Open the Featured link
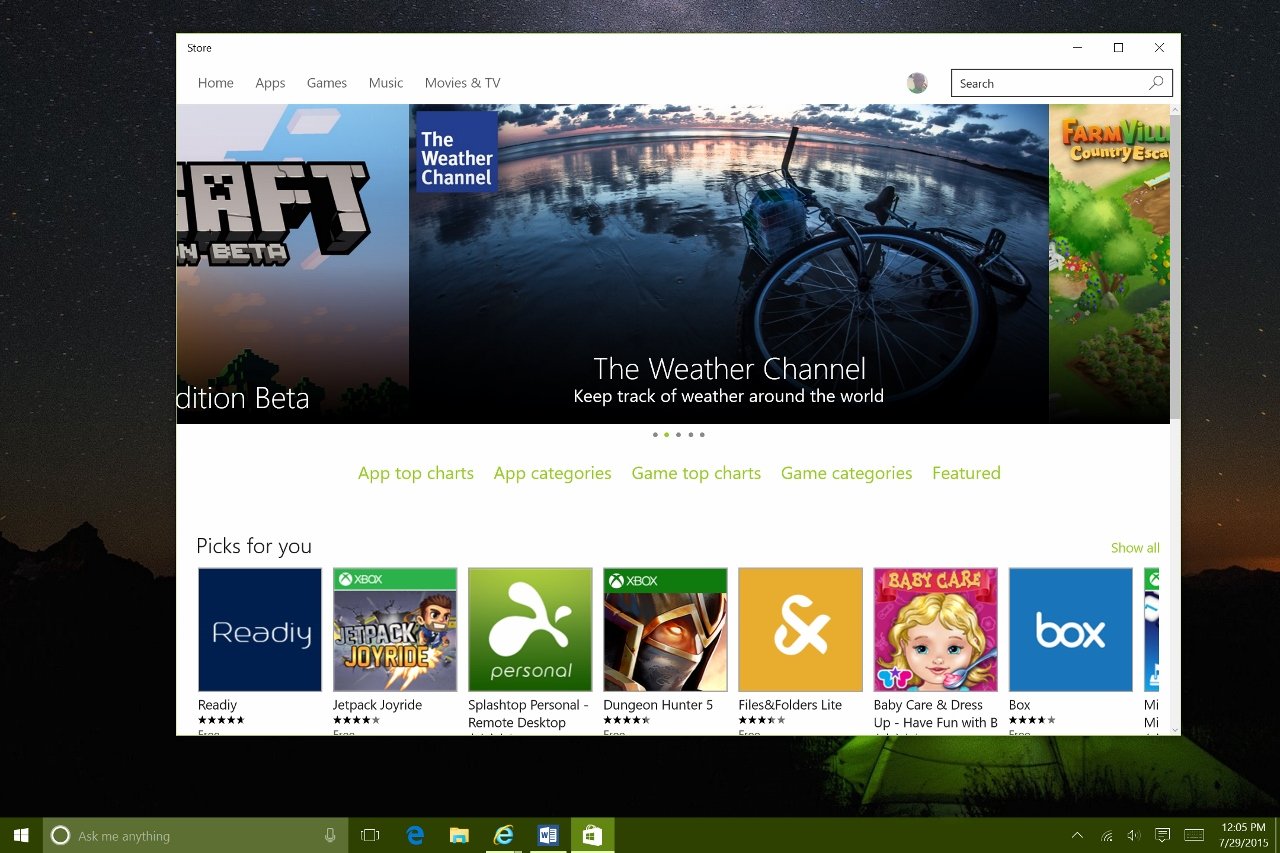 pos(966,473)
